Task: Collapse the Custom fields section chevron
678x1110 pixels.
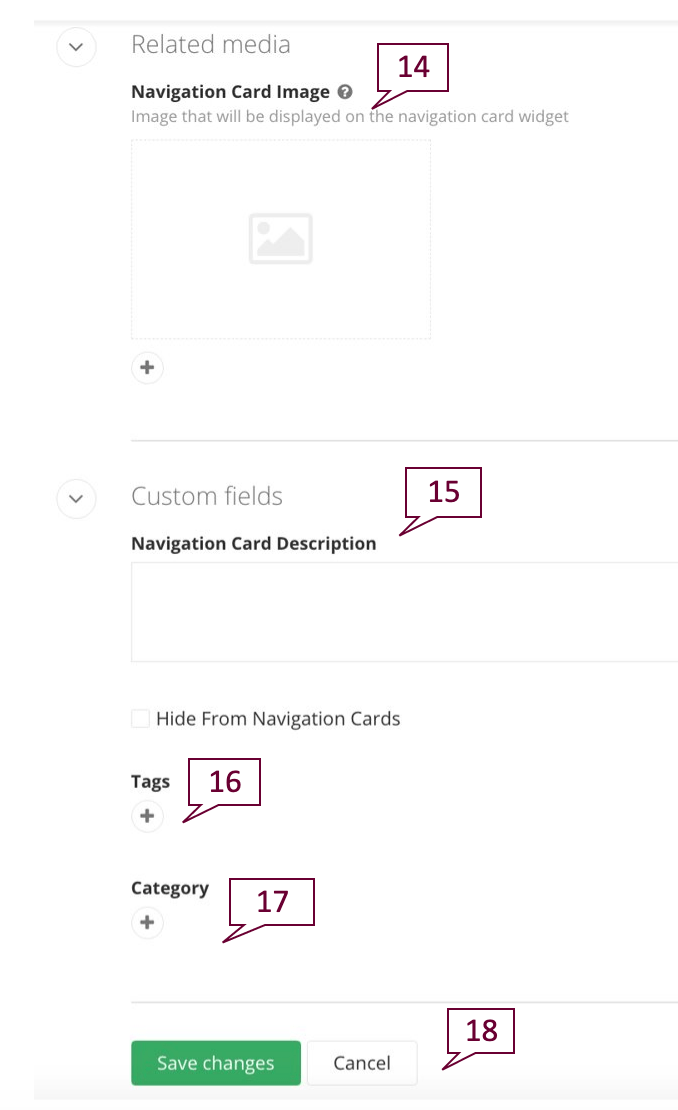Action: pyautogui.click(x=76, y=498)
